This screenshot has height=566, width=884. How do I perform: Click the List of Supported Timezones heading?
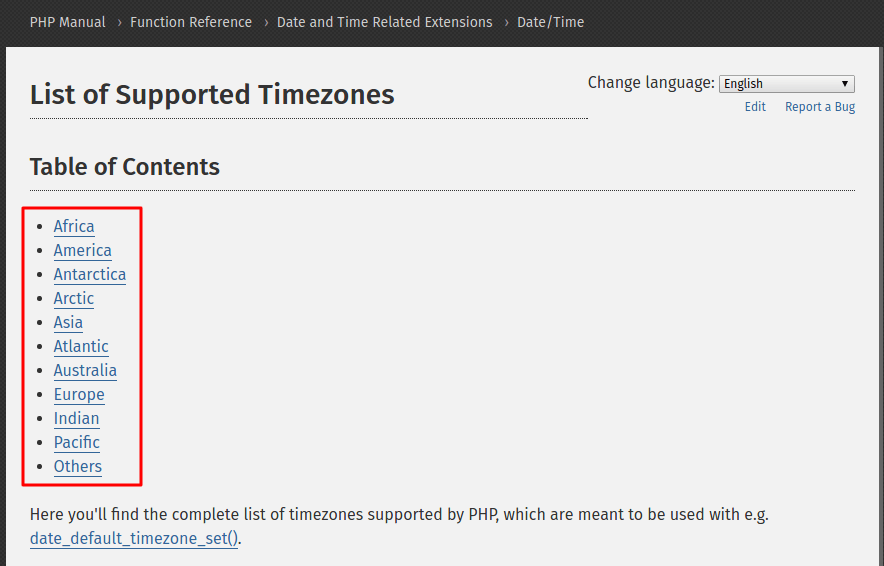212,95
